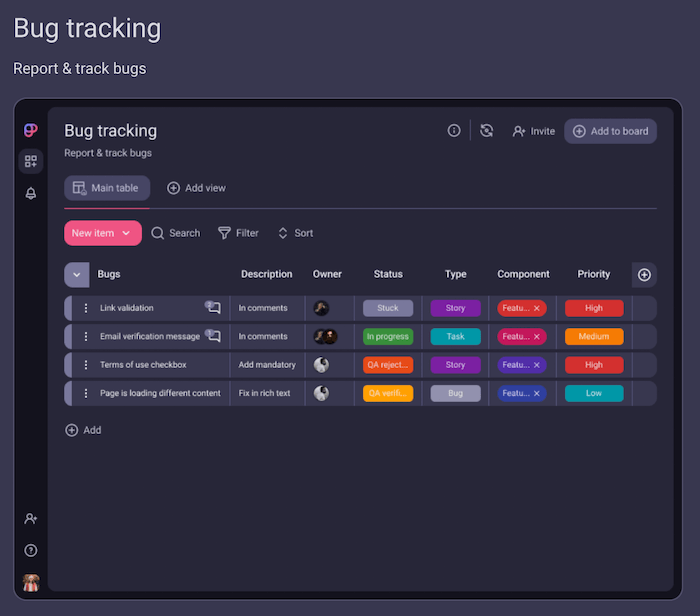Viewport: 700px width, 616px height.
Task: Open the notifications bell in sidebar
Action: 31,193
